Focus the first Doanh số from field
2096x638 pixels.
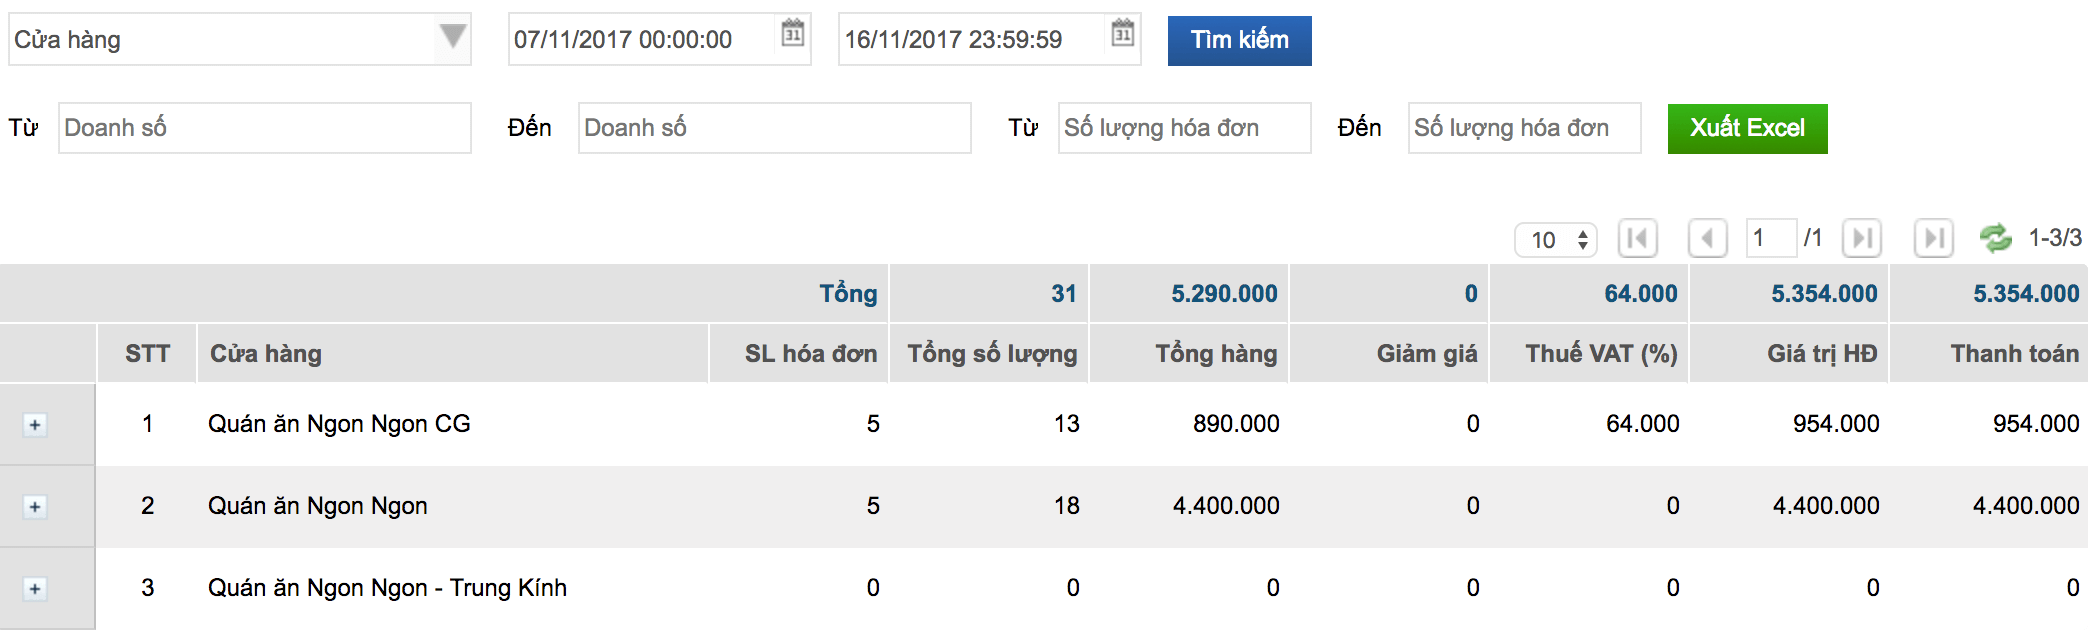(264, 128)
